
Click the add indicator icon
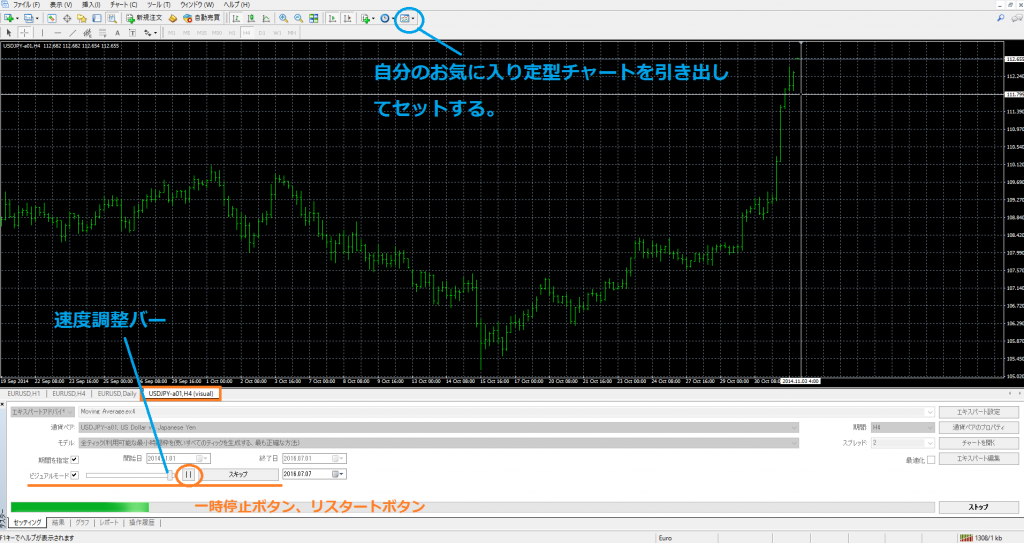coord(367,18)
